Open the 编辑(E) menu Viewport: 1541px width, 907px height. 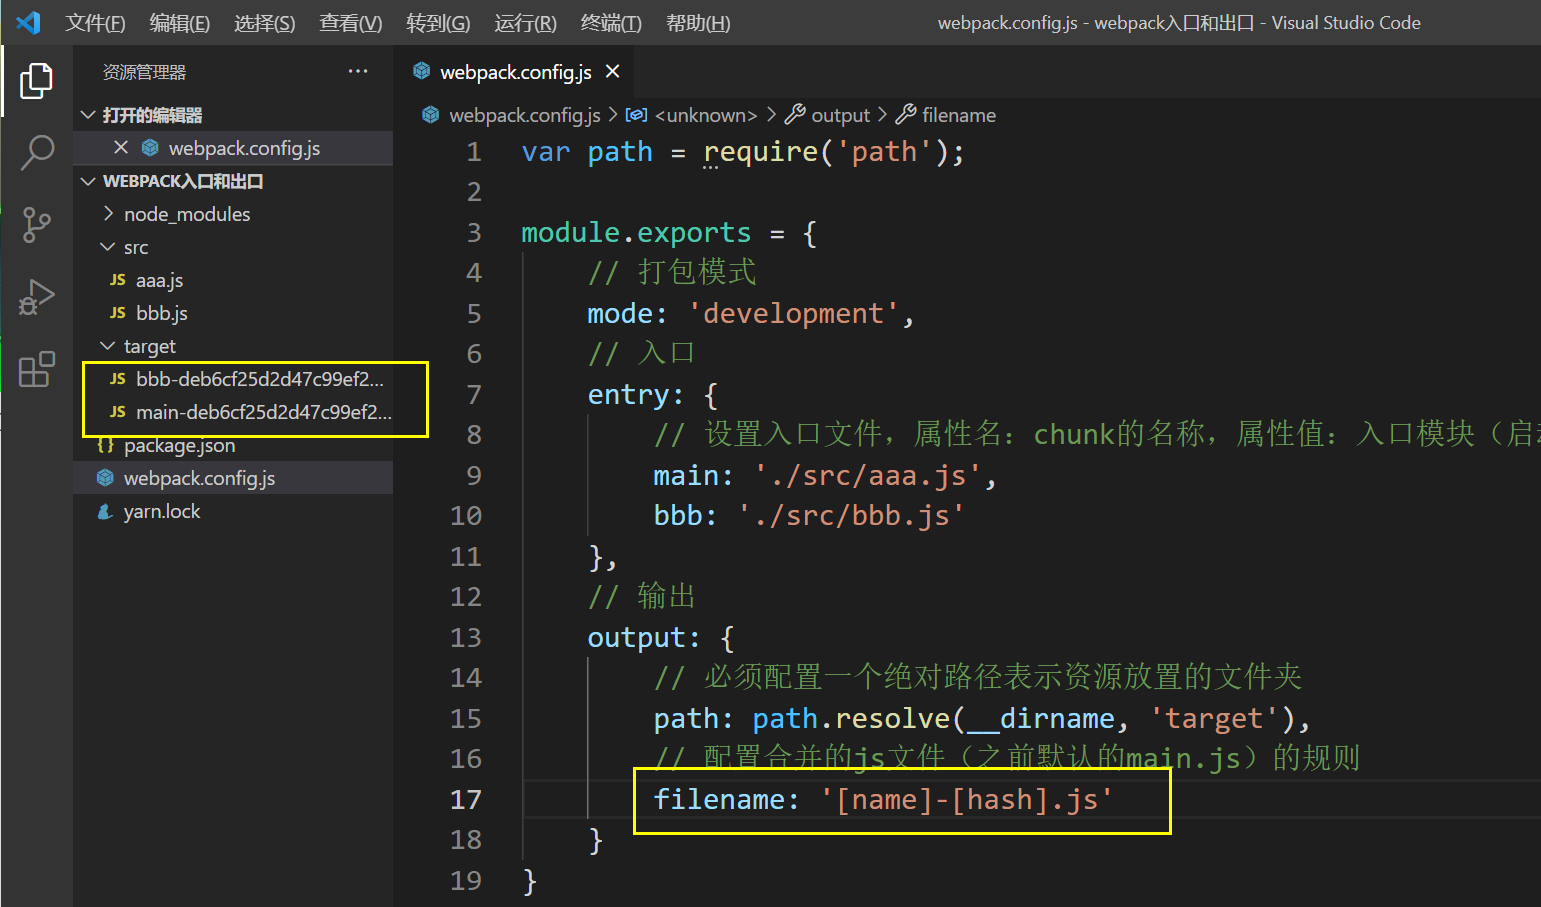[x=180, y=23]
